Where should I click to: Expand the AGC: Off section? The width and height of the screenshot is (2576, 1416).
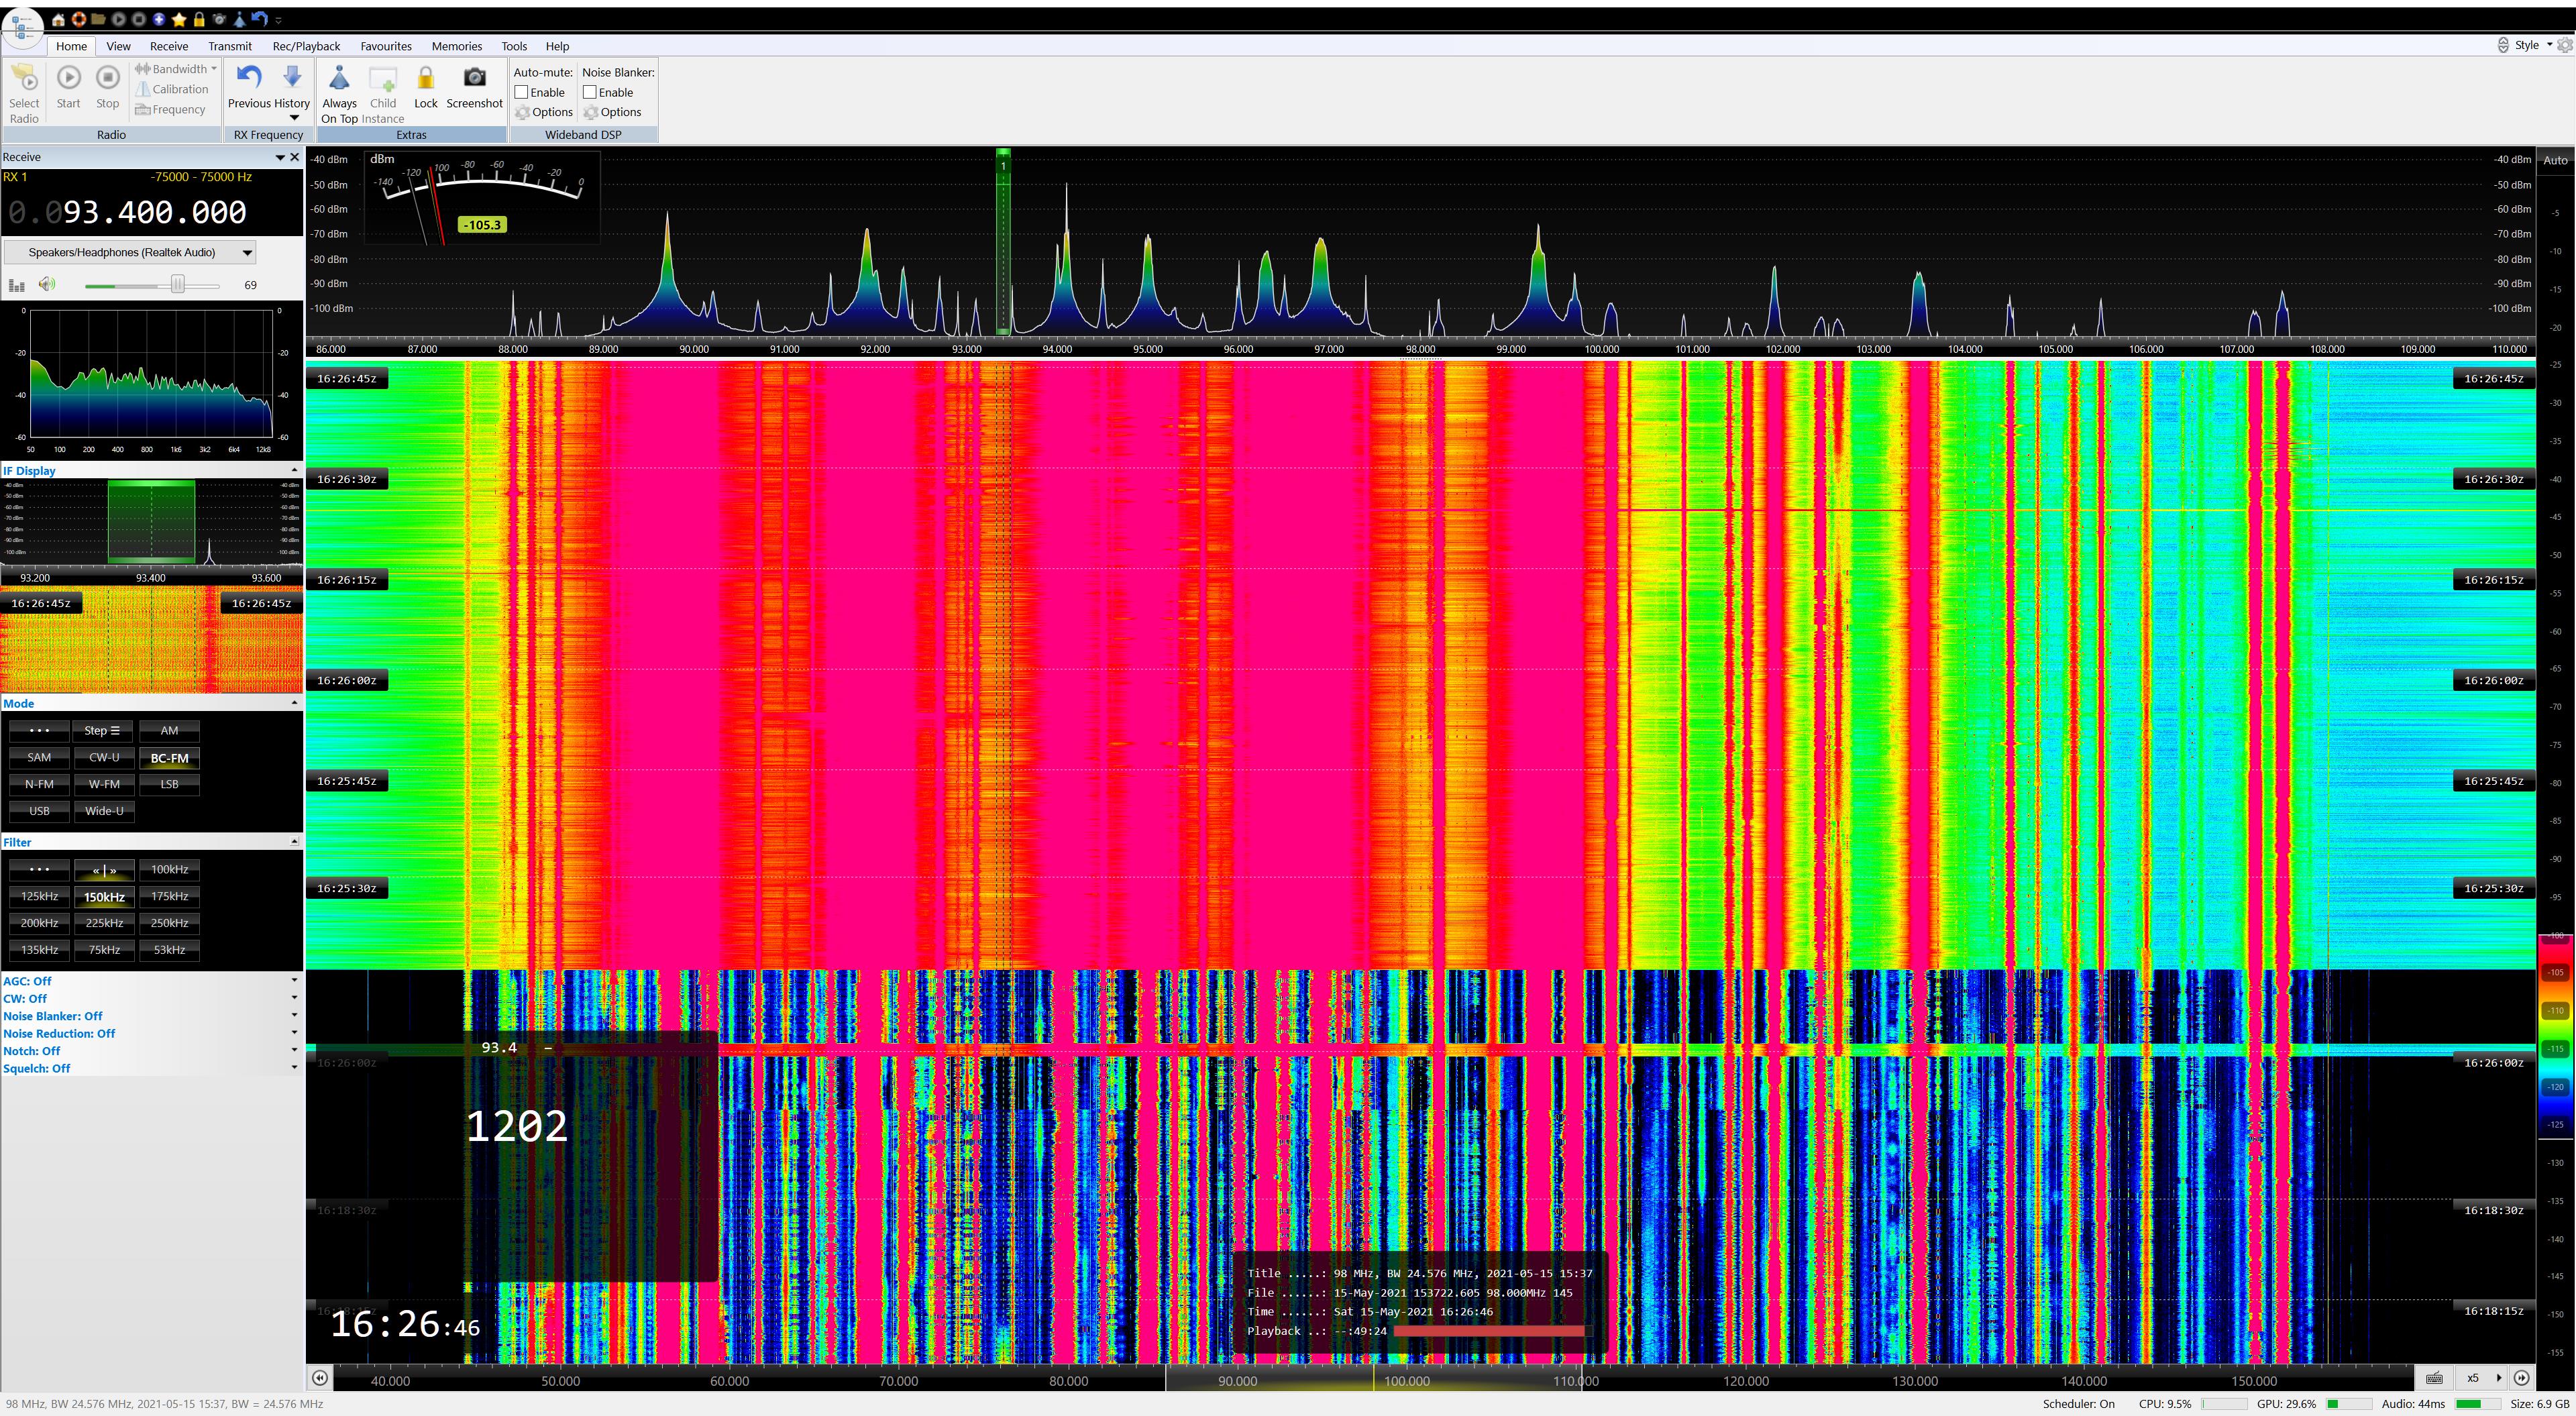click(x=294, y=981)
